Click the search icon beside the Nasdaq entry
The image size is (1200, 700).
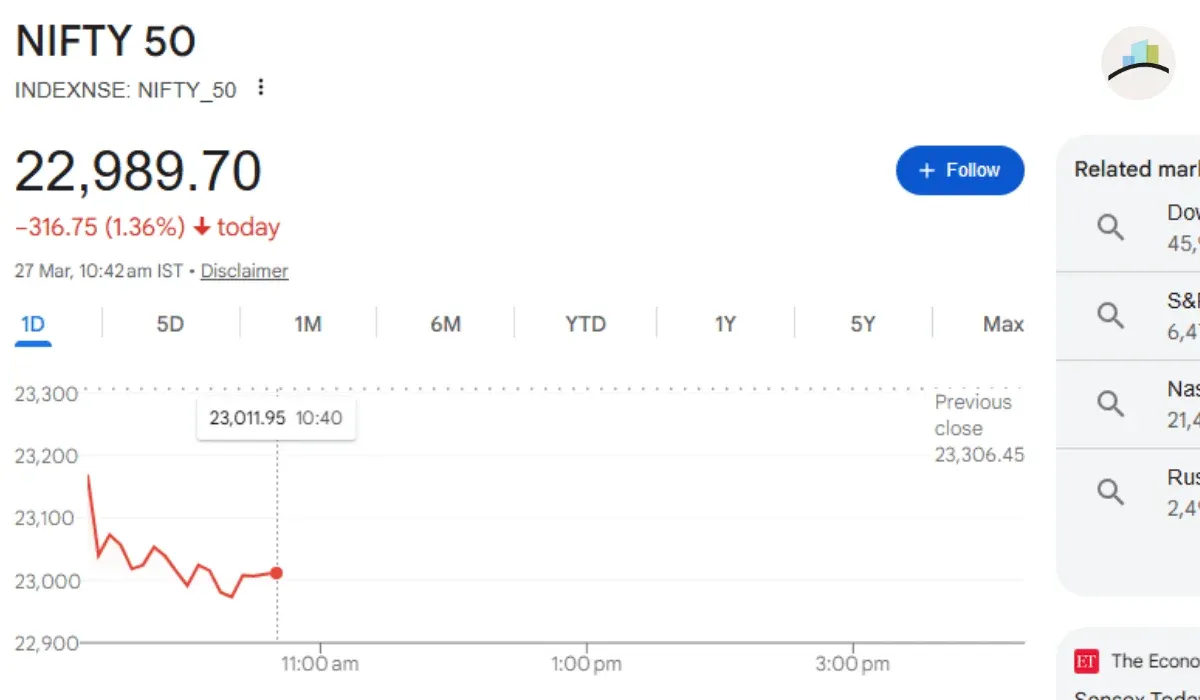[x=1110, y=403]
